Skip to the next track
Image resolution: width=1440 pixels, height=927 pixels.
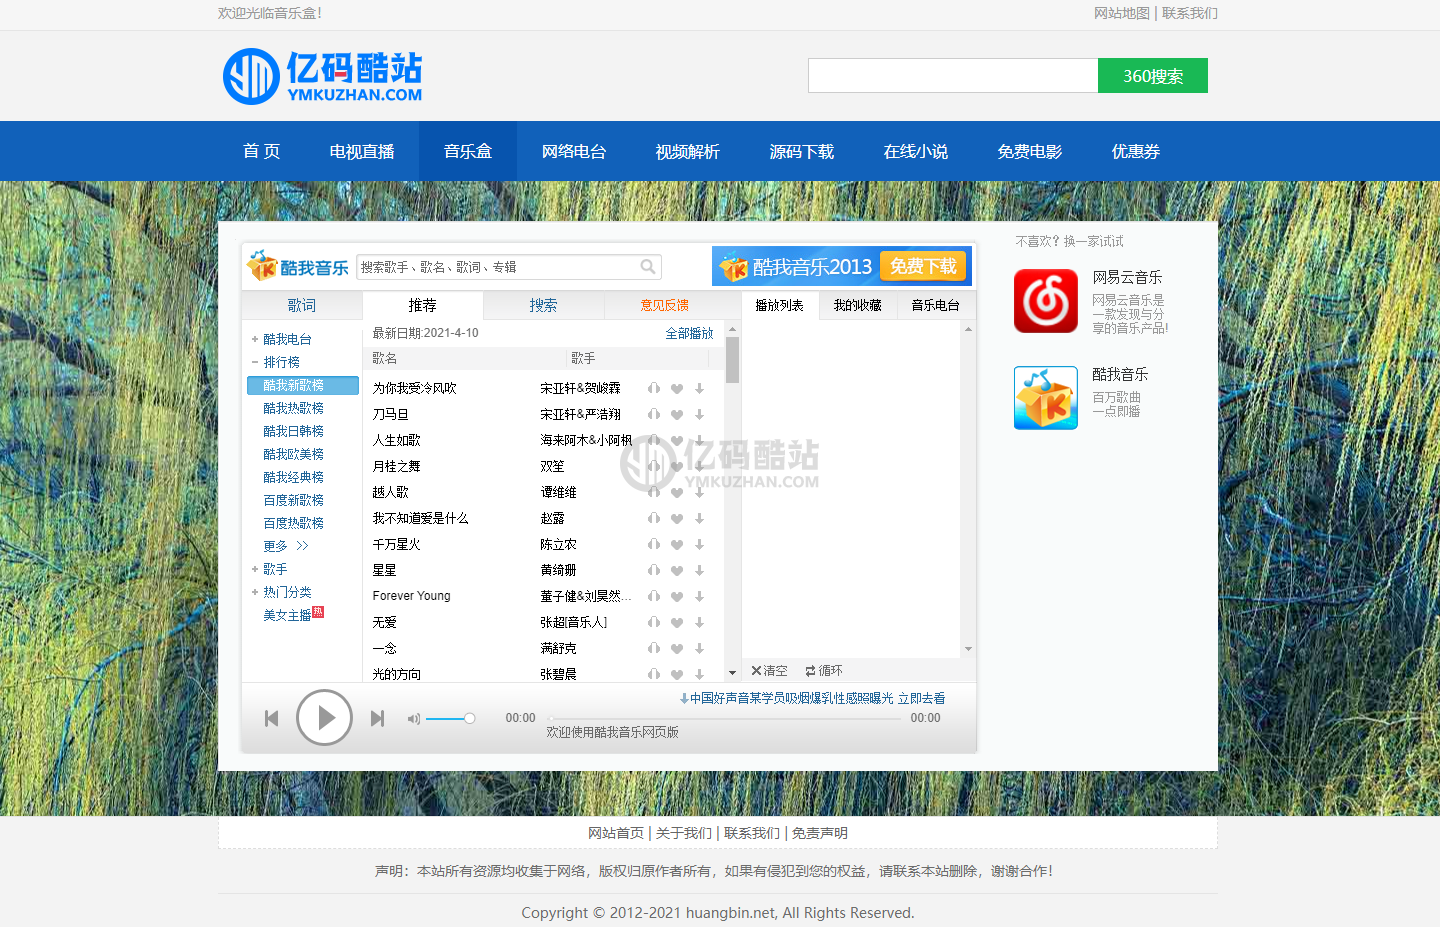click(377, 718)
